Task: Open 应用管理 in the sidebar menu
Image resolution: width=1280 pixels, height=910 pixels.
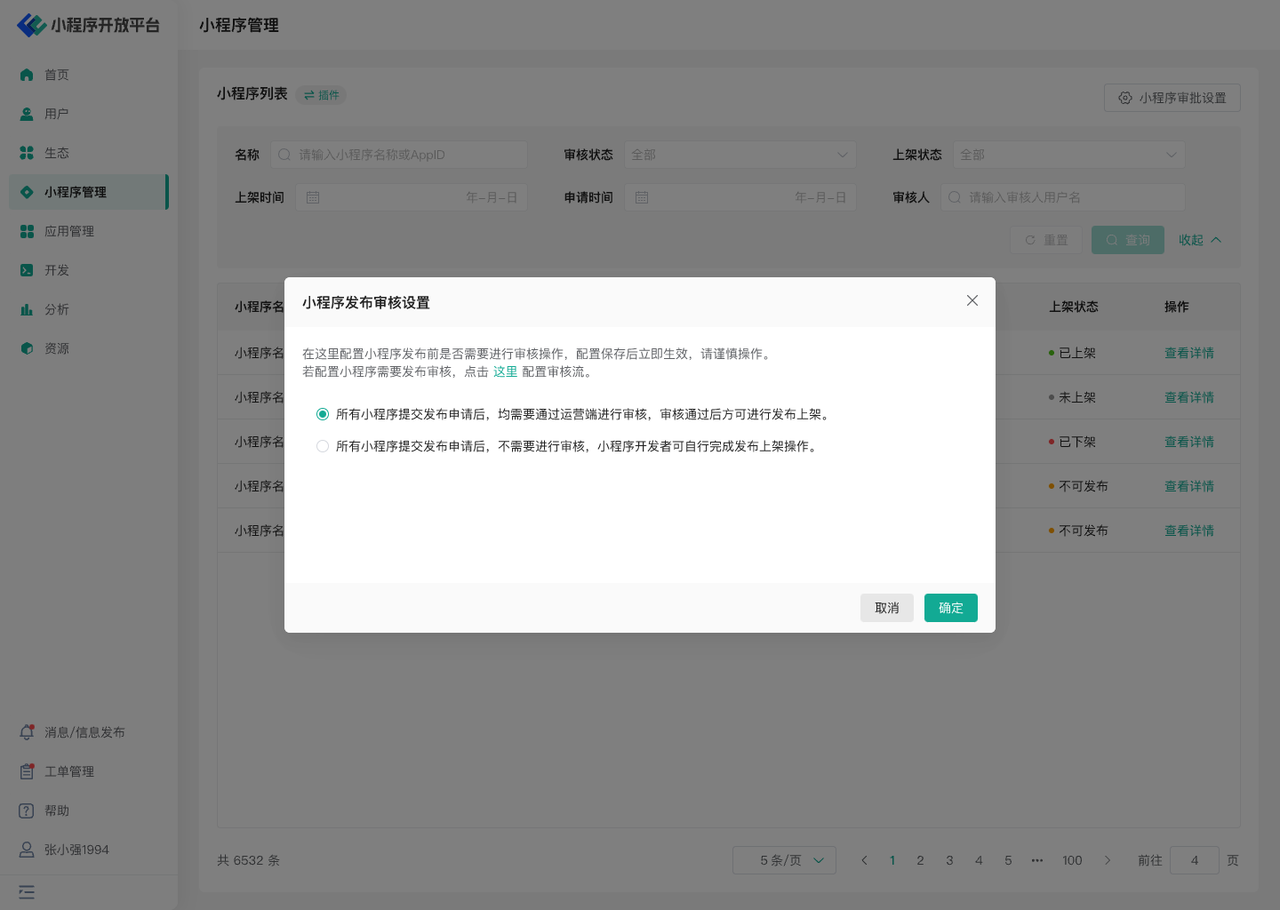Action: [x=69, y=231]
